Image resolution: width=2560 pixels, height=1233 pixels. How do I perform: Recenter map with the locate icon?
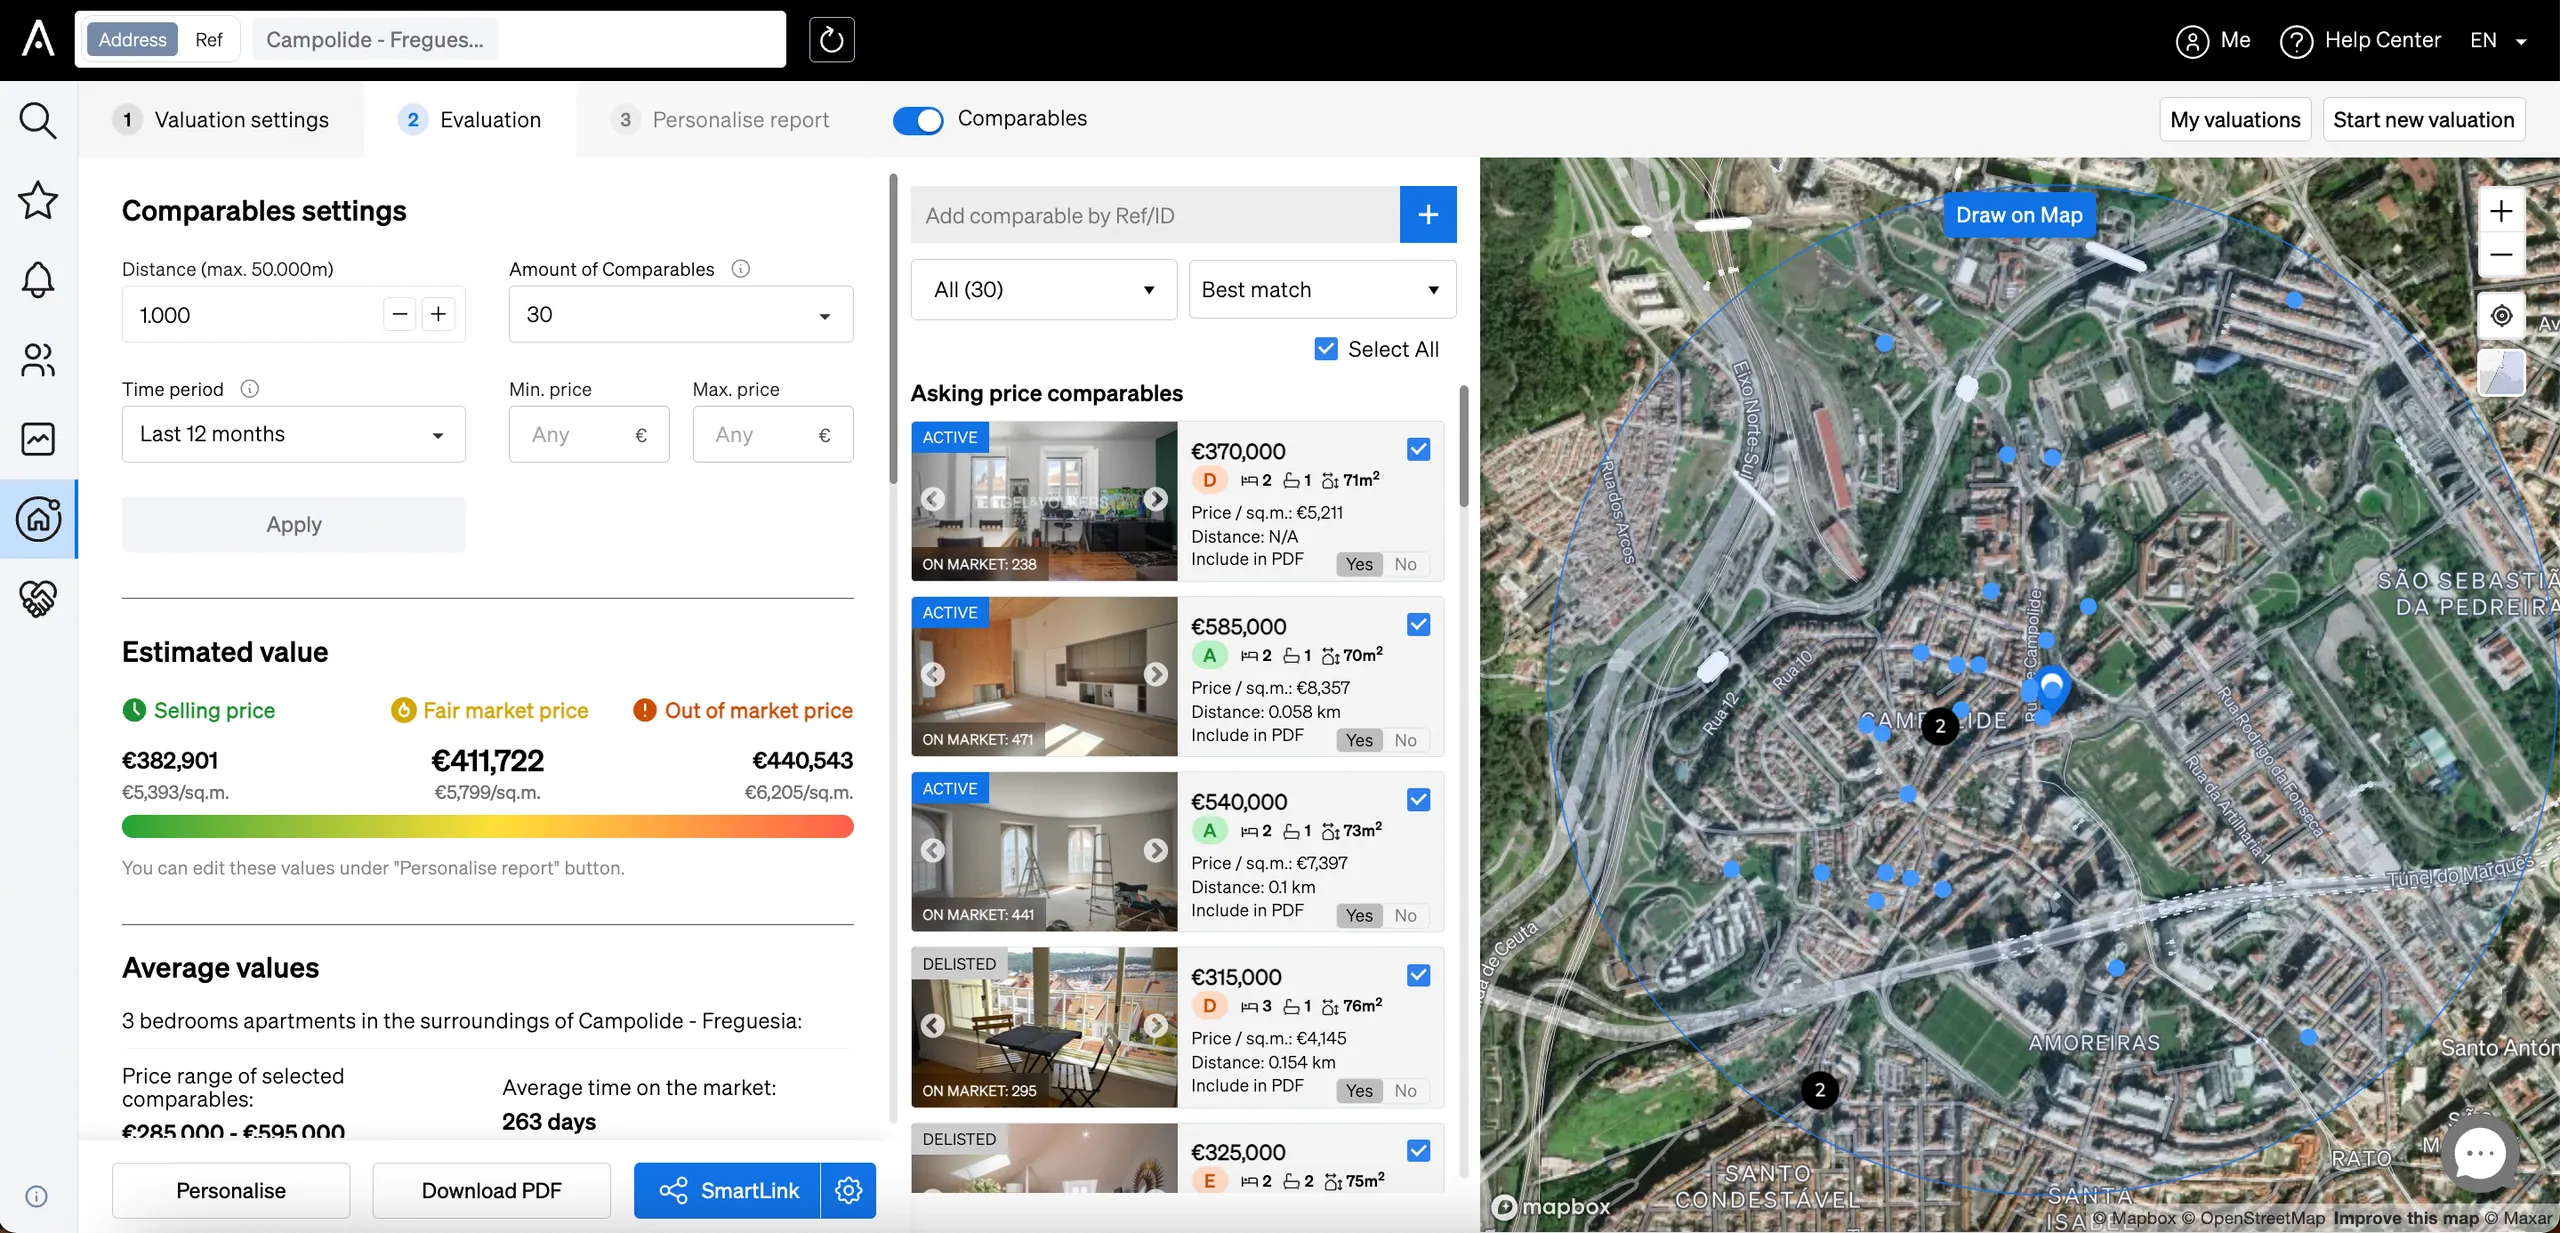pyautogui.click(x=2501, y=315)
